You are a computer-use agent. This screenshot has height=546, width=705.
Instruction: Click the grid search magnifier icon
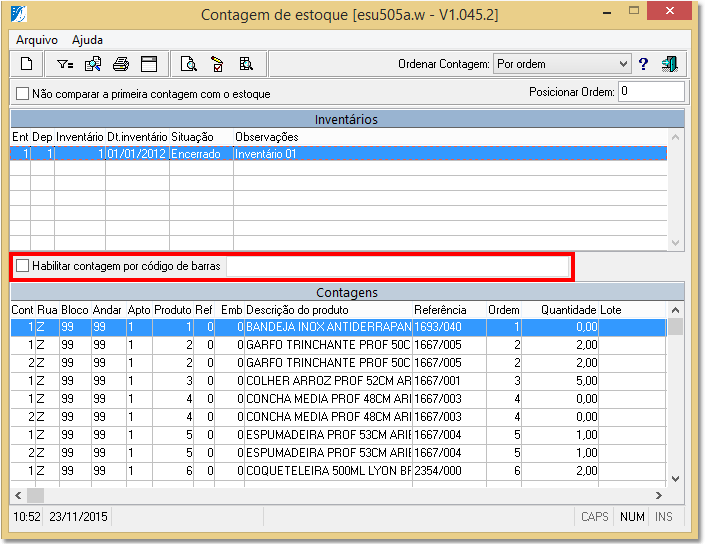click(245, 64)
